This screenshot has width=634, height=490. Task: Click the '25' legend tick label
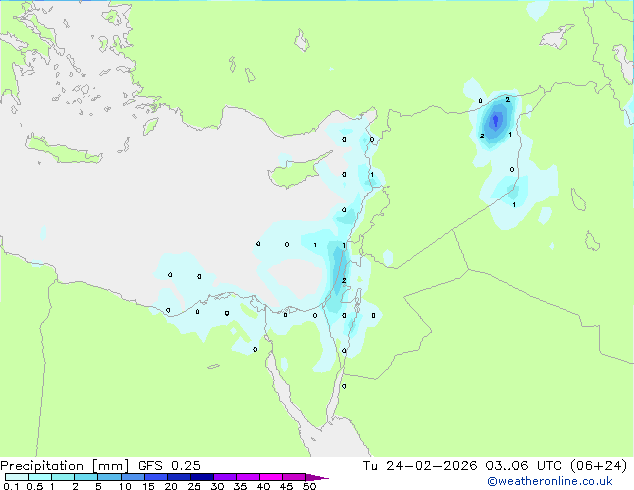[194, 486]
